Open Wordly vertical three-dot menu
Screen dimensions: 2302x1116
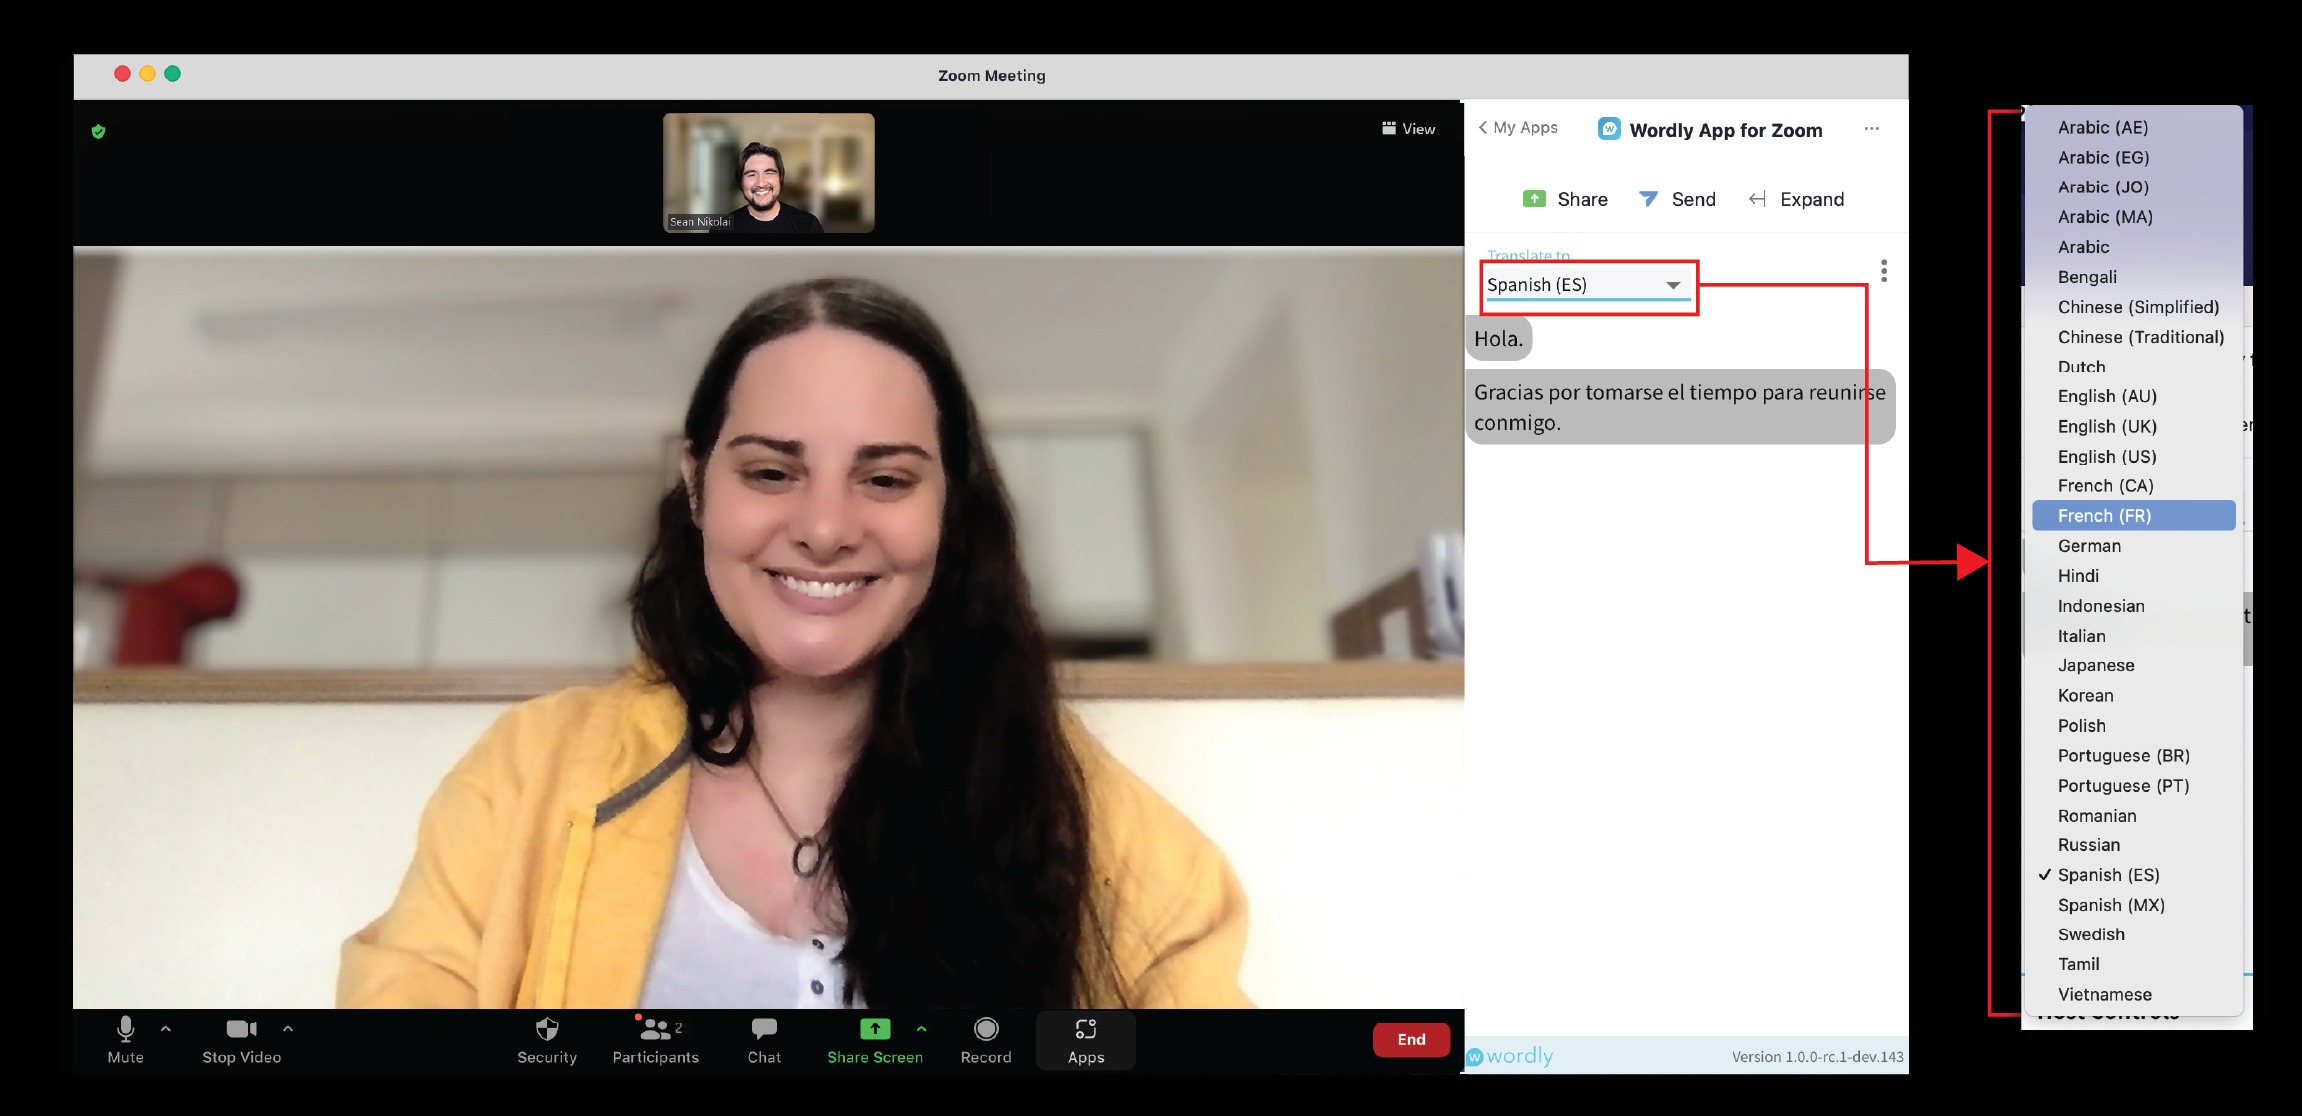click(1884, 271)
